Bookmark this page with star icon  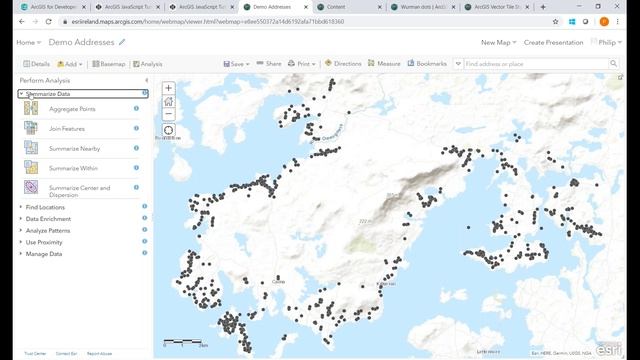556,22
